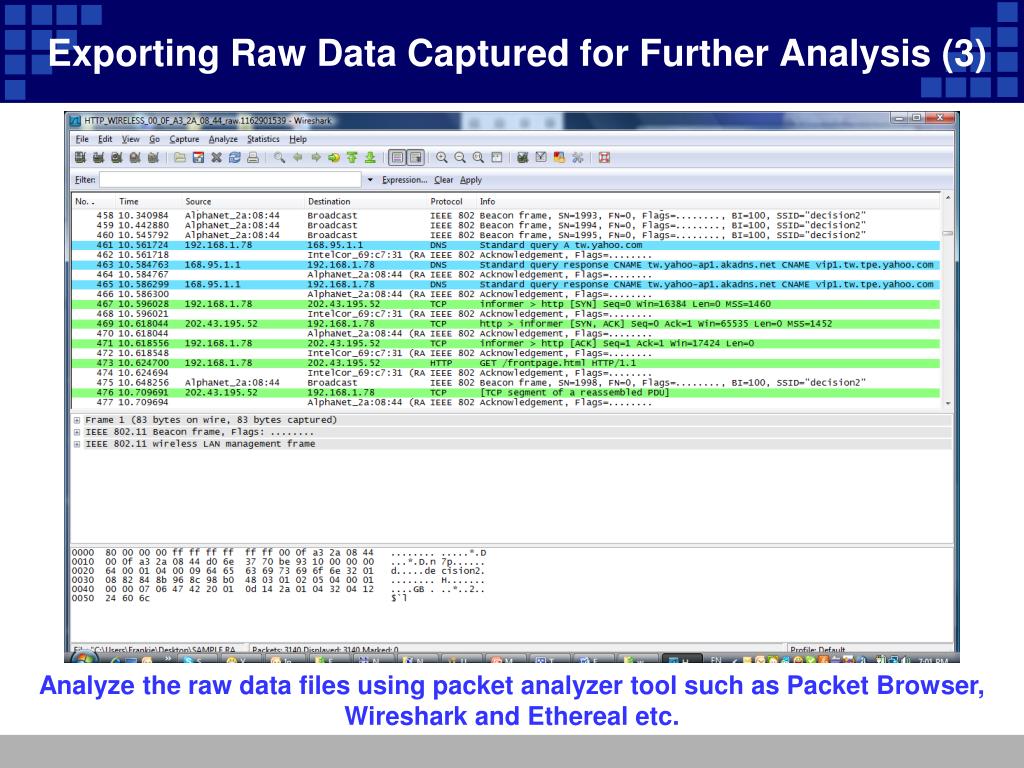Select packet 463 DNS query response
This screenshot has height=768, width=1024.
pos(505,265)
